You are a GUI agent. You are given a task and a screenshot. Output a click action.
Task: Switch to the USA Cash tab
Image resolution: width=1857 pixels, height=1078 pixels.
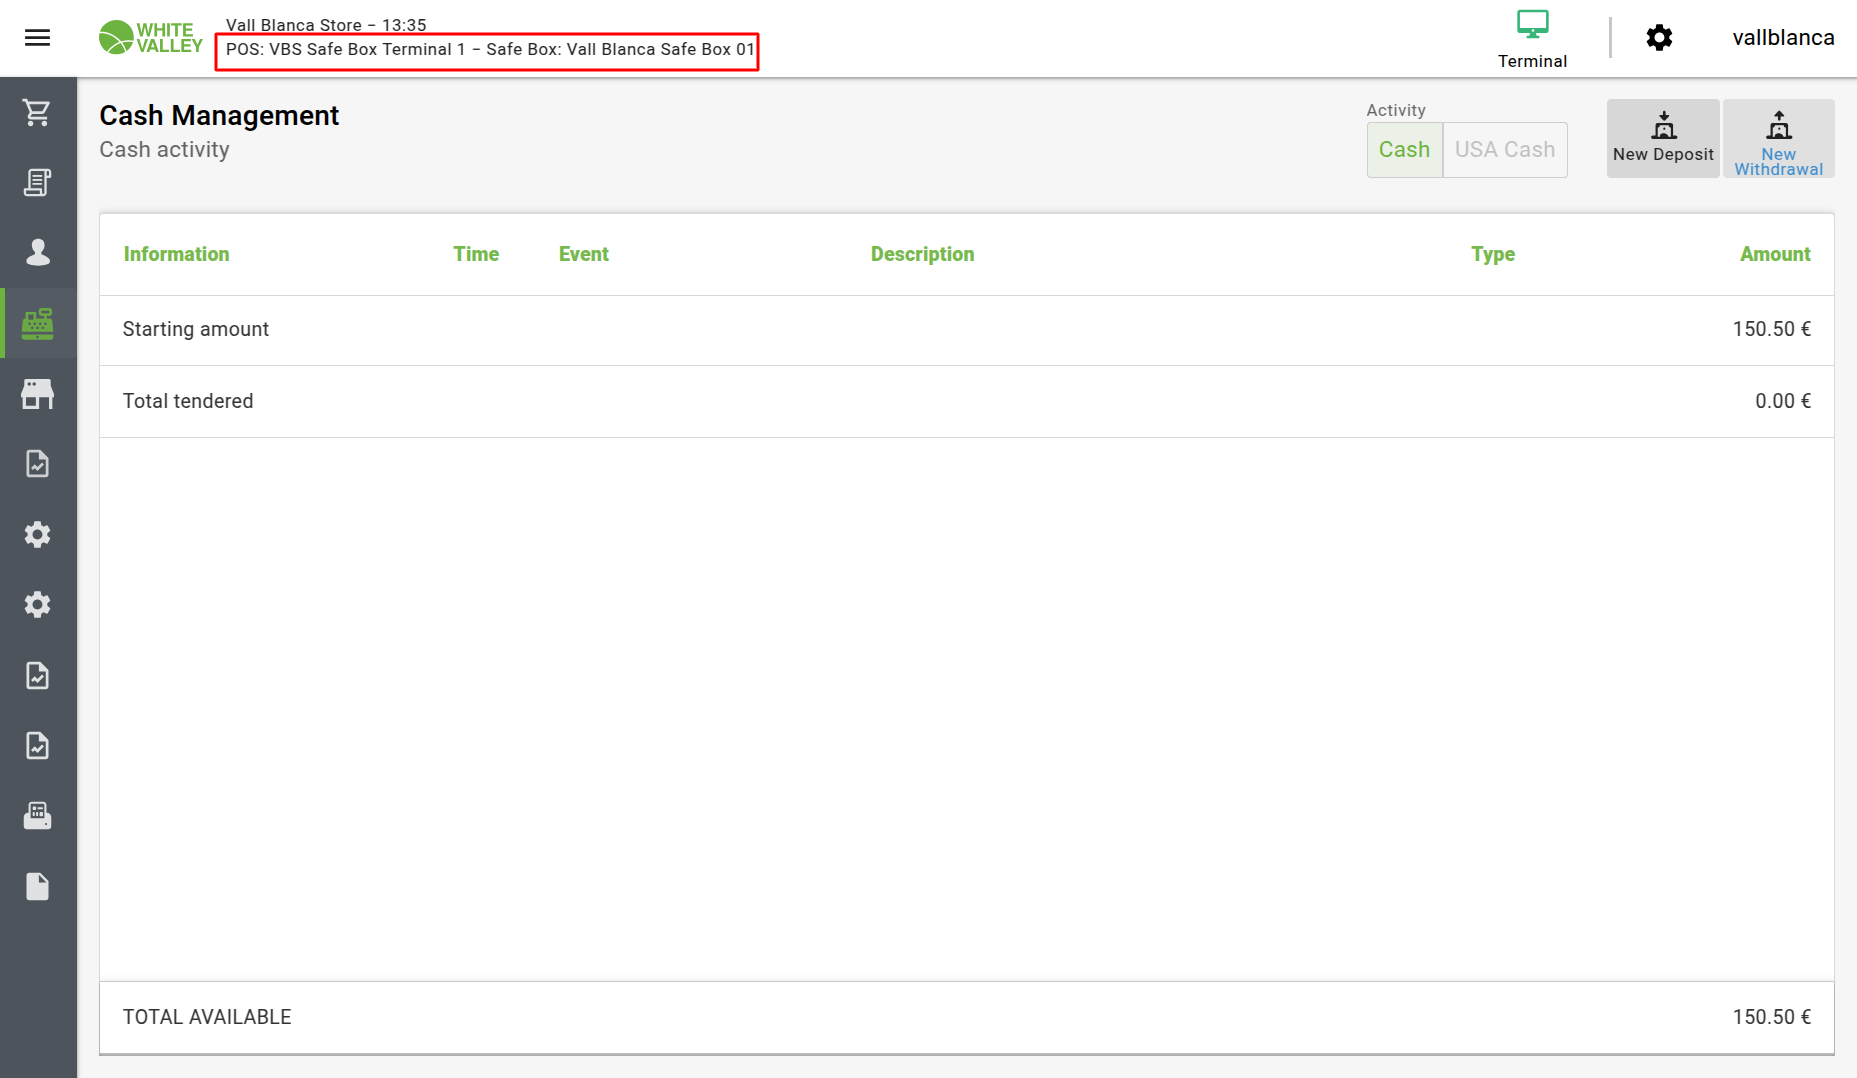(x=1504, y=150)
